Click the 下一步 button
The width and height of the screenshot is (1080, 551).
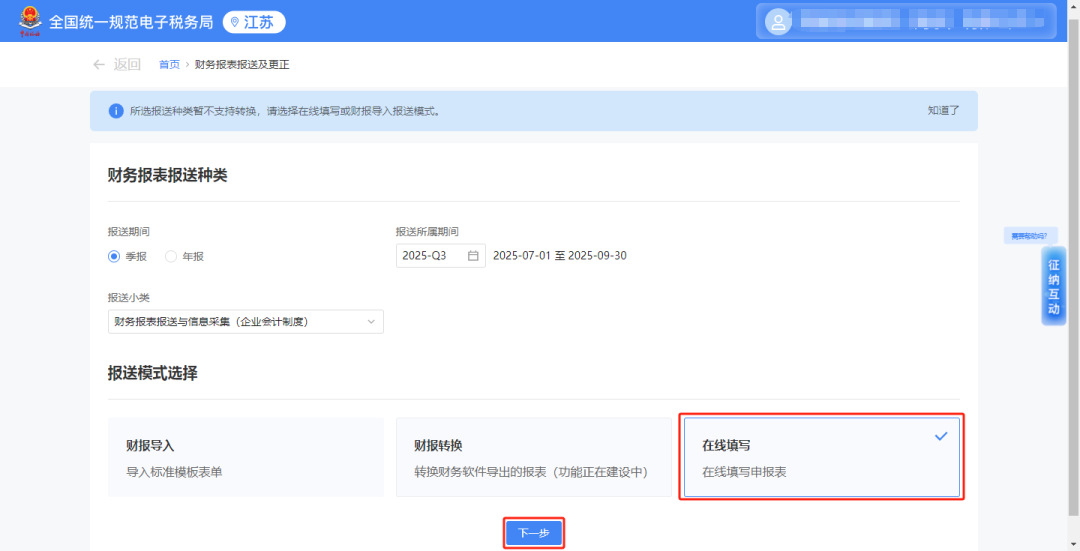click(533, 533)
